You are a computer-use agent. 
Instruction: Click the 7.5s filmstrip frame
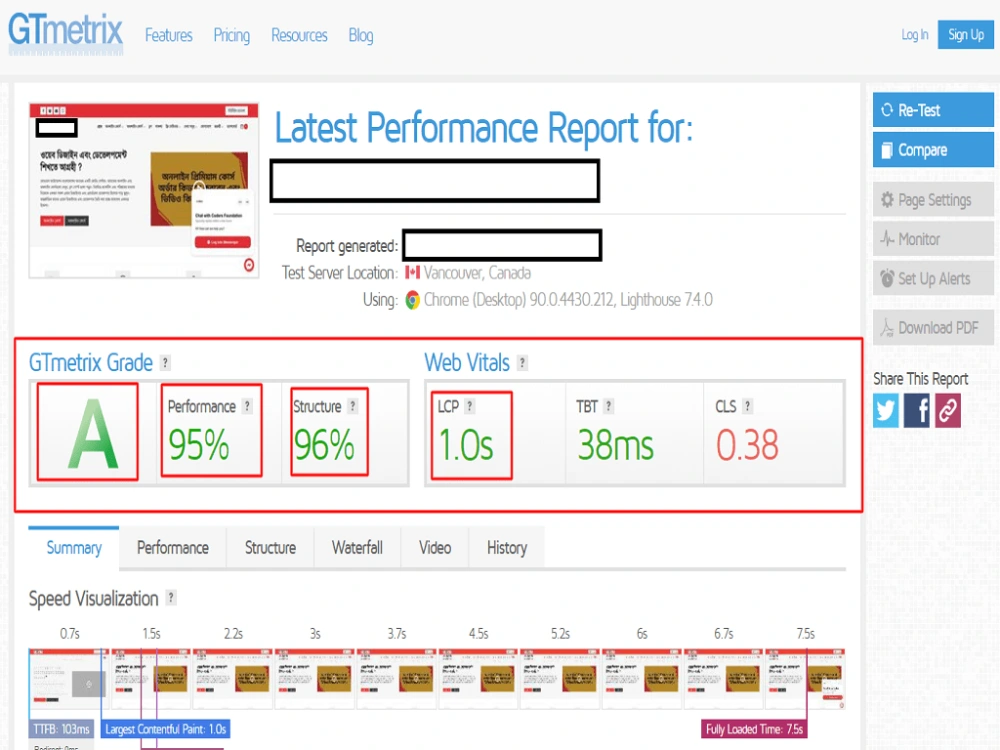805,679
